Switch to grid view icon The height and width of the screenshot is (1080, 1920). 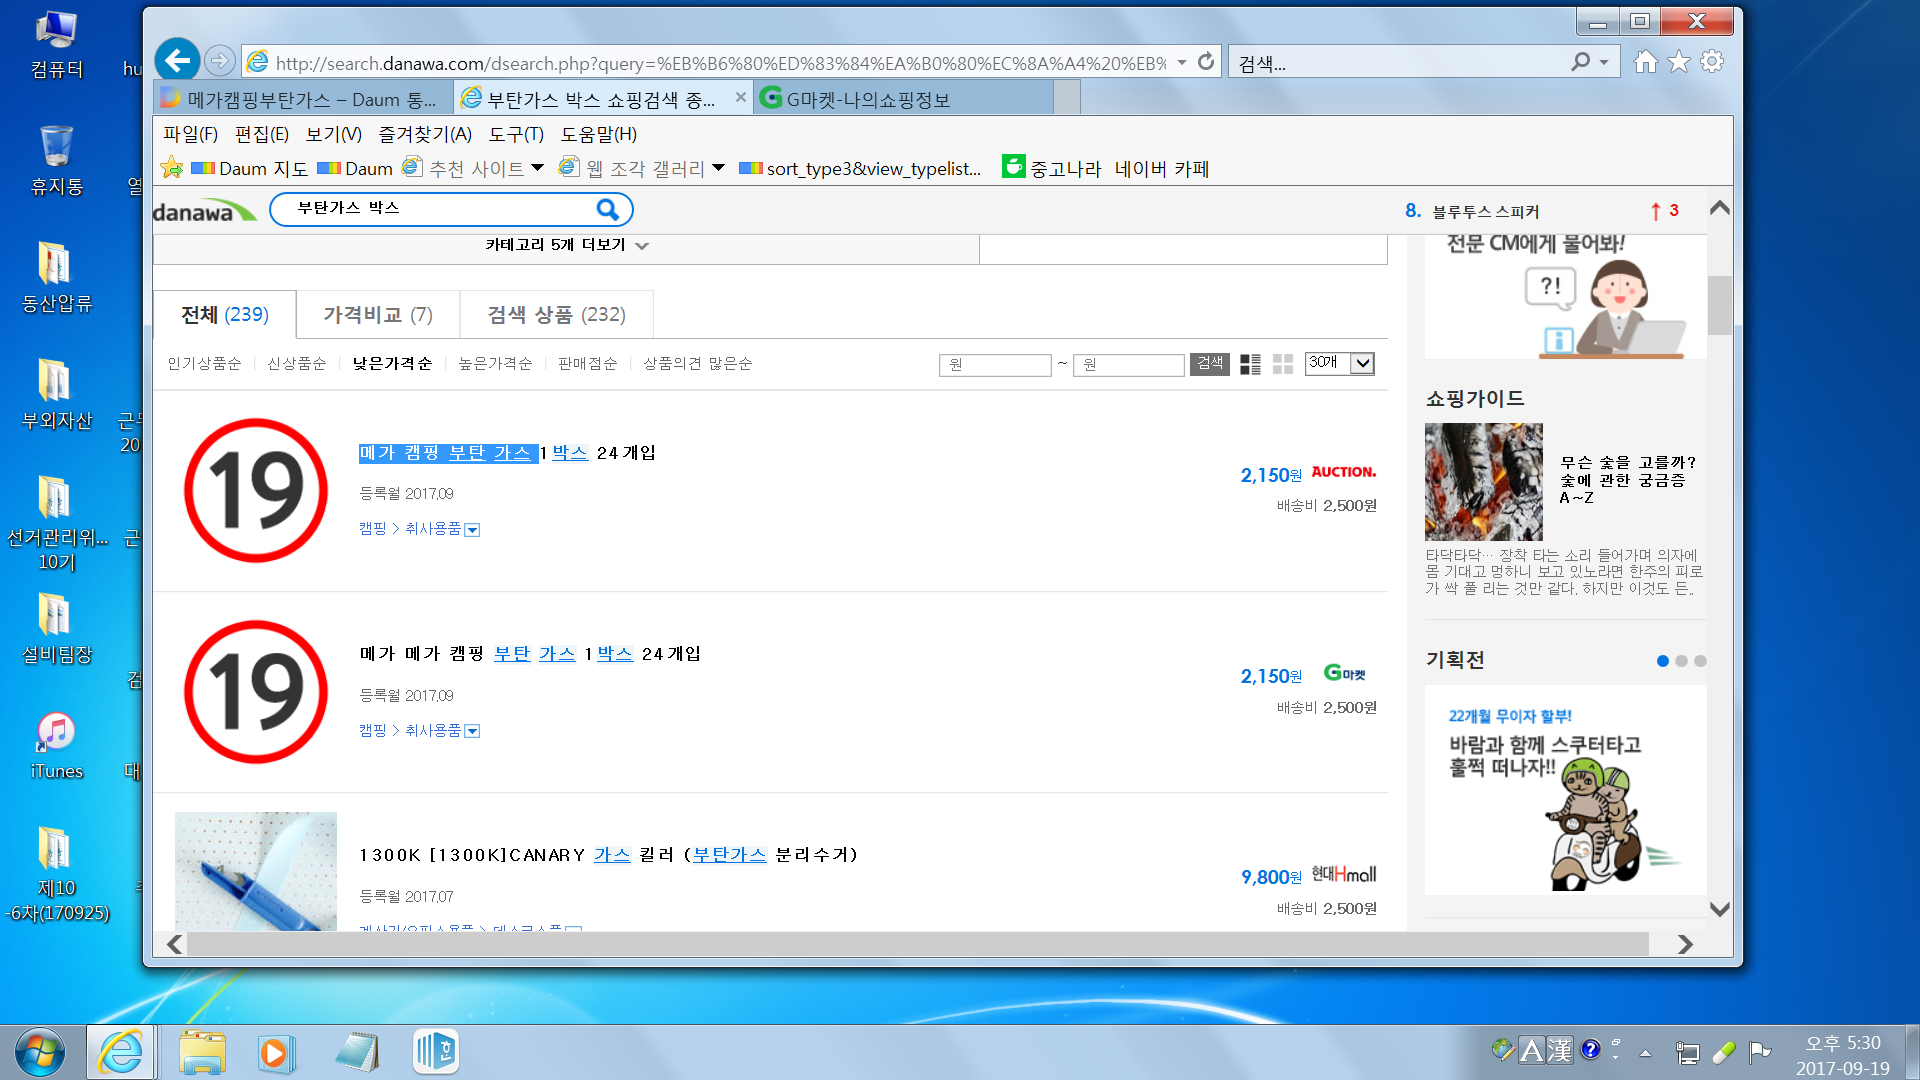1283,364
